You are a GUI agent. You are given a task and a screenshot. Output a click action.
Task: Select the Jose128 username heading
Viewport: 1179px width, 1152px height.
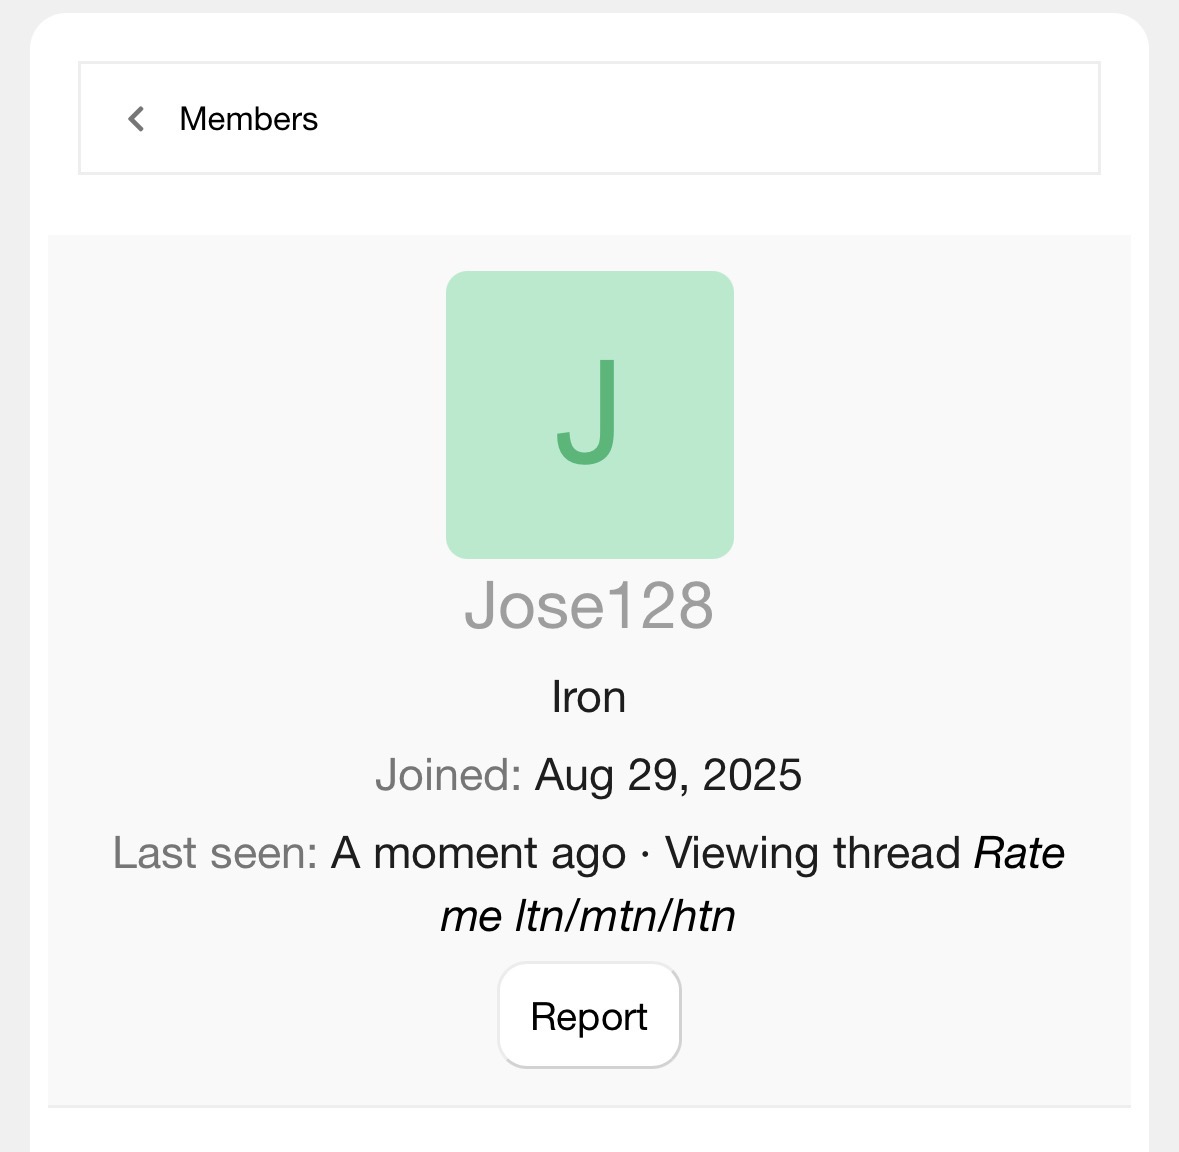point(589,606)
